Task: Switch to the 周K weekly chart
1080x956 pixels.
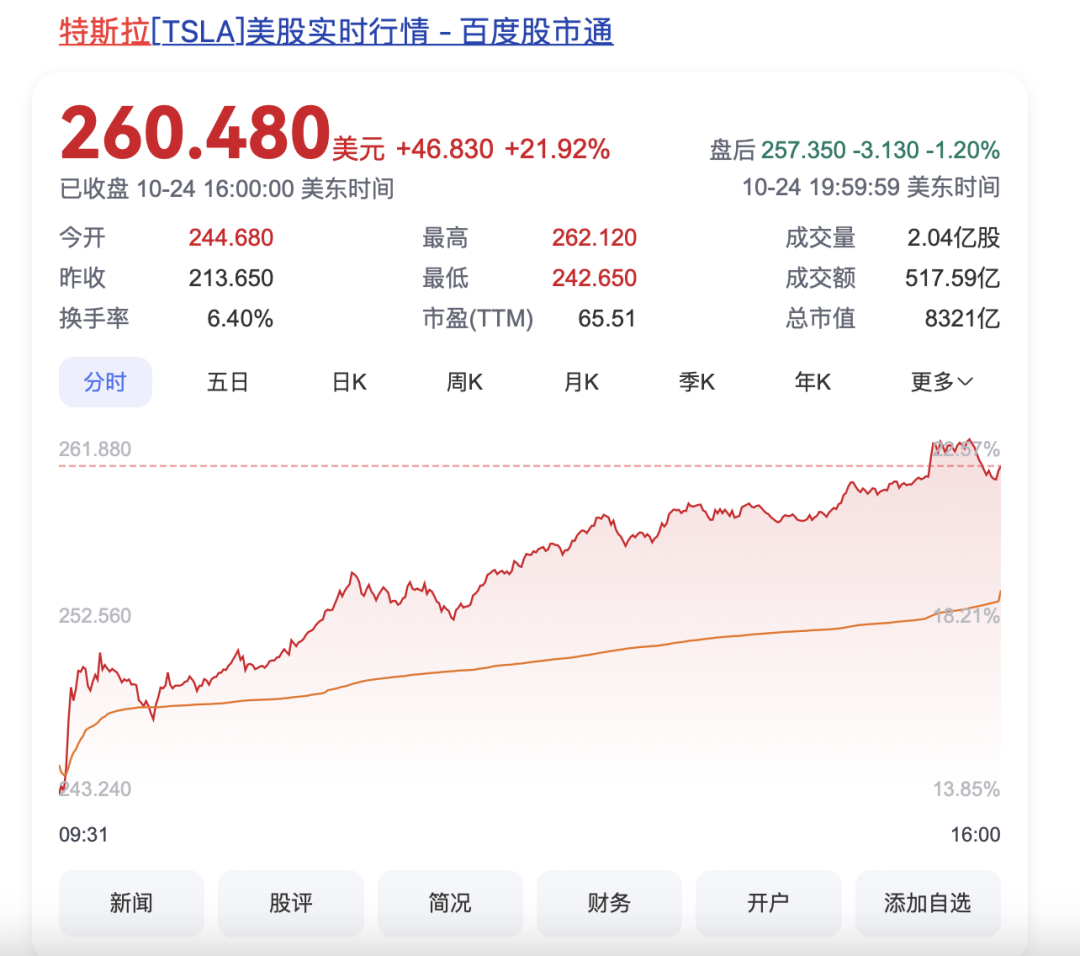Action: point(463,381)
